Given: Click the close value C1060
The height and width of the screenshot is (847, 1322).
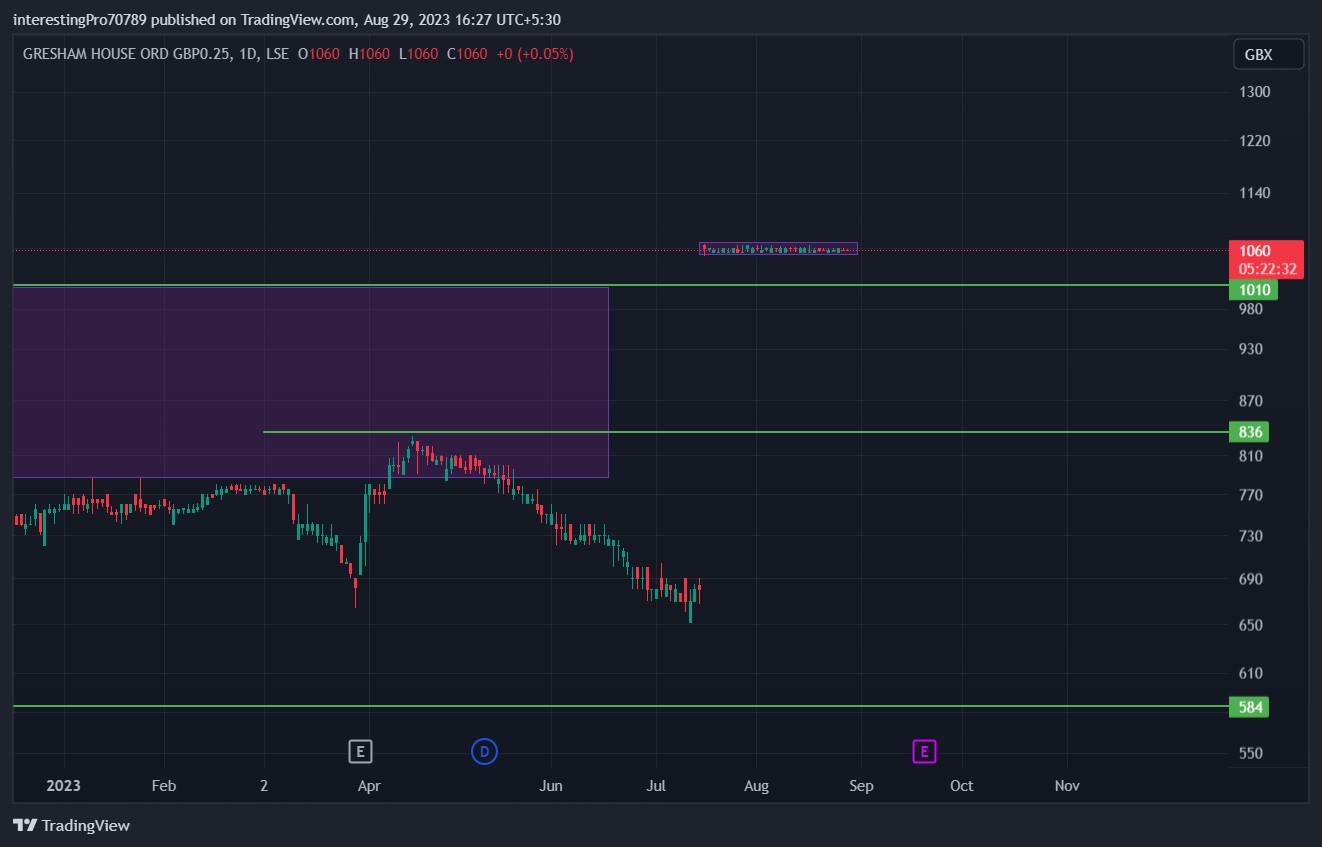Looking at the screenshot, I should click(x=467, y=54).
